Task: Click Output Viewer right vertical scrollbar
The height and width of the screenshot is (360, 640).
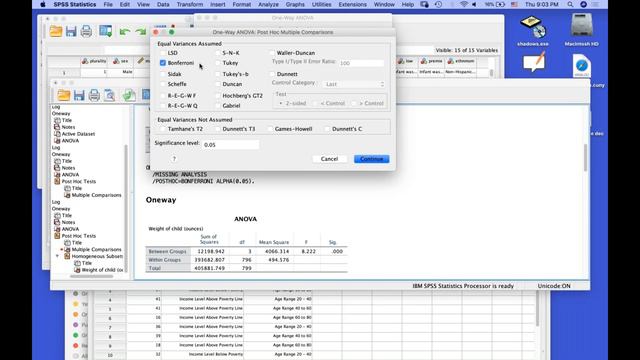Action: [586, 157]
